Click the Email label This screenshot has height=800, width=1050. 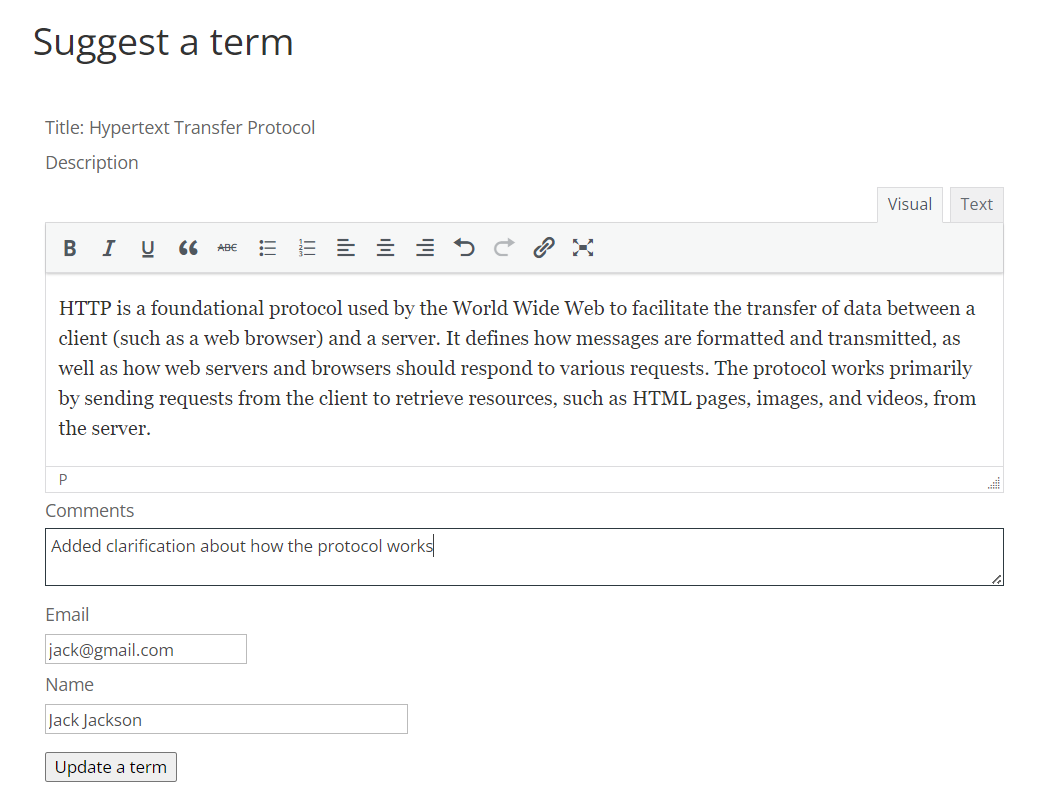(67, 615)
